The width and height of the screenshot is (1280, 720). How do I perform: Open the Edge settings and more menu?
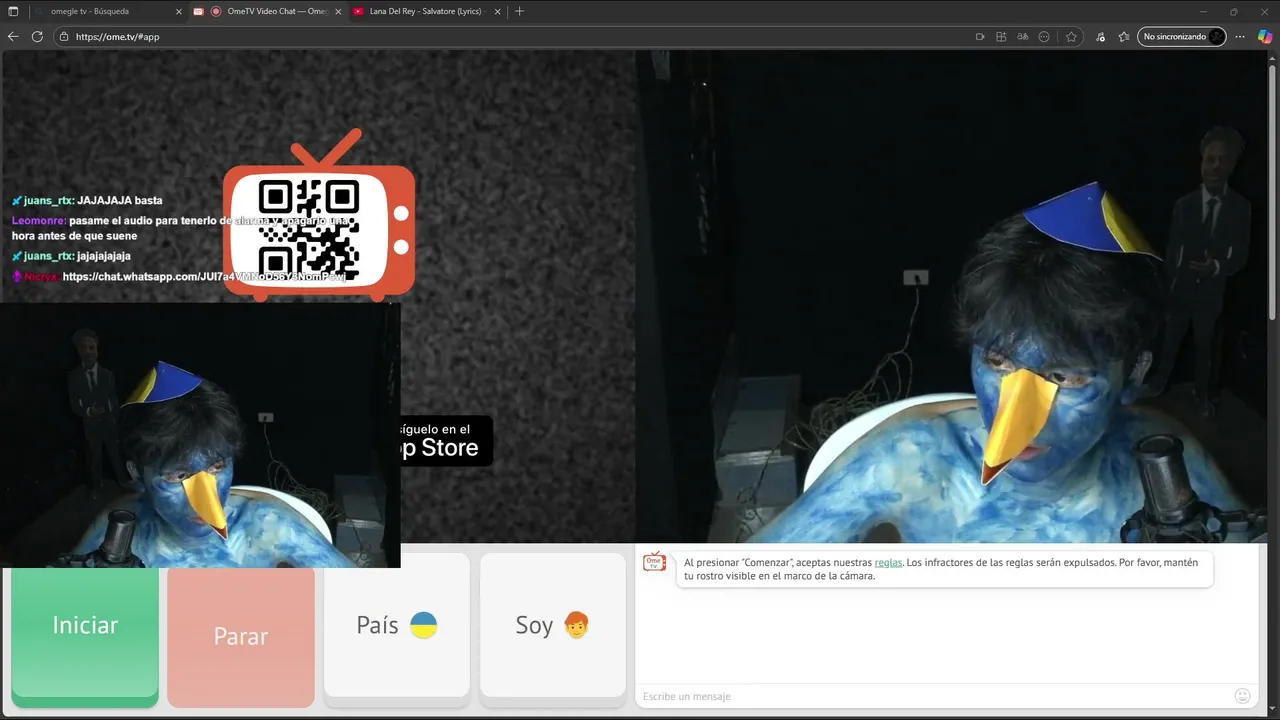[x=1240, y=36]
